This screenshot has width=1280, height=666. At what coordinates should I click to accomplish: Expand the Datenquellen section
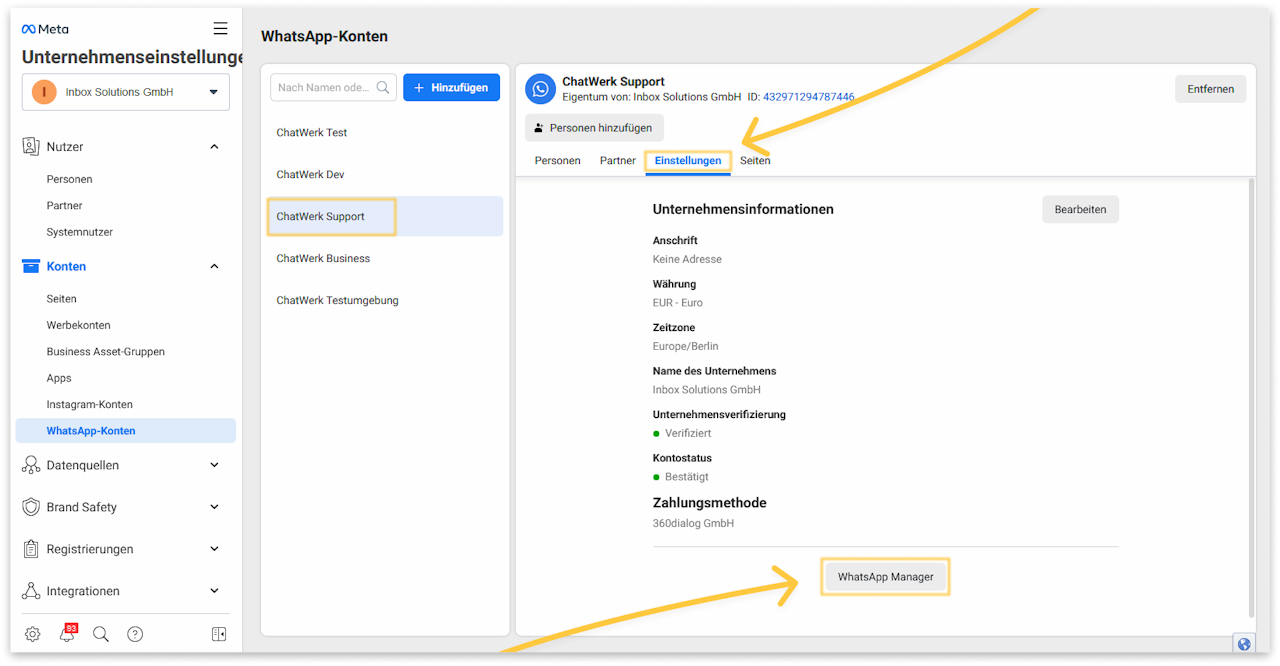click(x=214, y=465)
